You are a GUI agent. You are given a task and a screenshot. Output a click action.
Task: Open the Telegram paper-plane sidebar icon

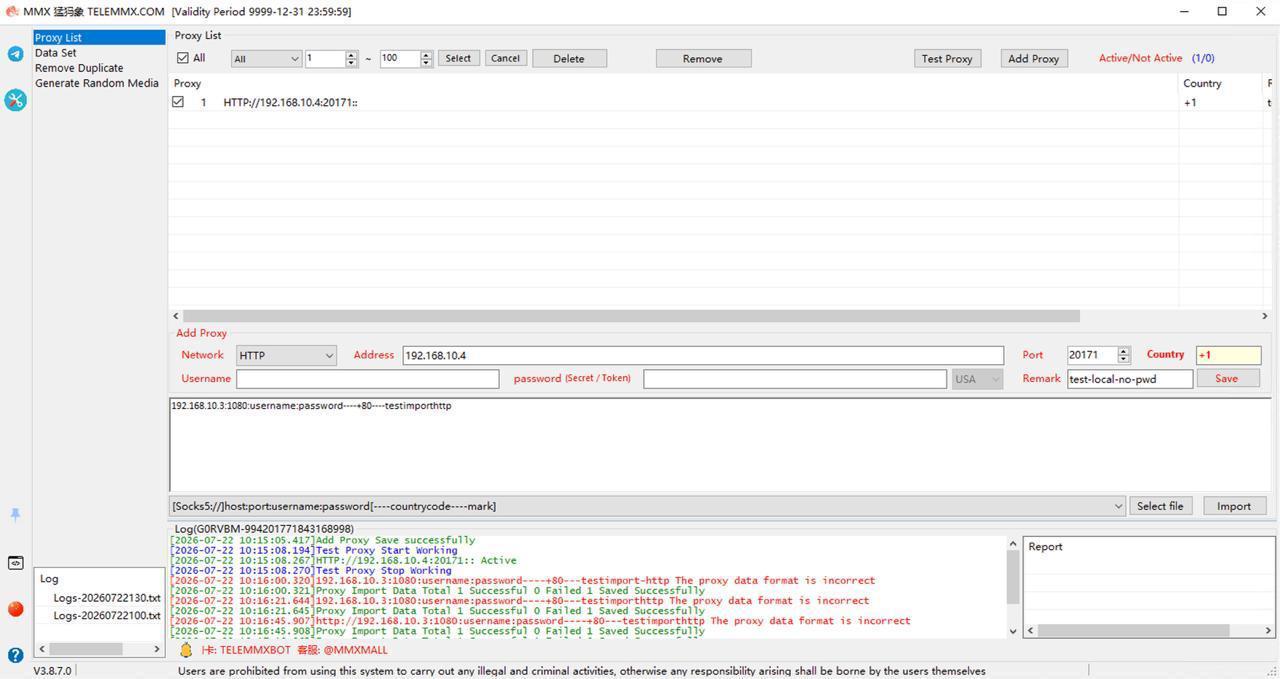click(15, 54)
